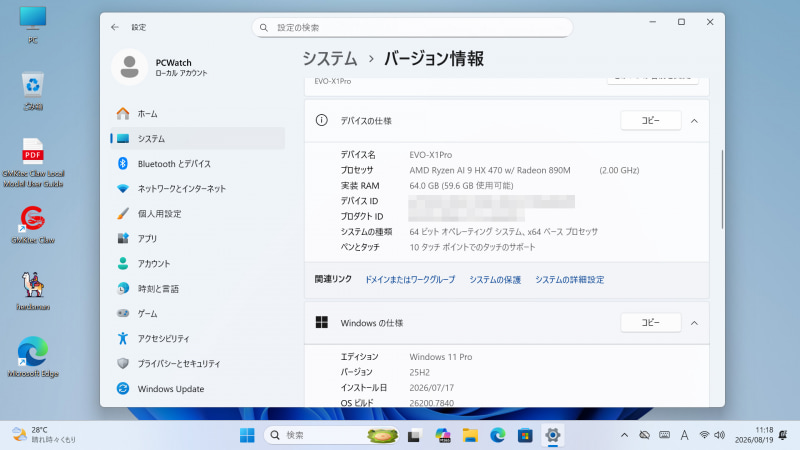The height and width of the screenshot is (450, 800).
Task: Open 個人用設定 page
Action: (x=197, y=213)
